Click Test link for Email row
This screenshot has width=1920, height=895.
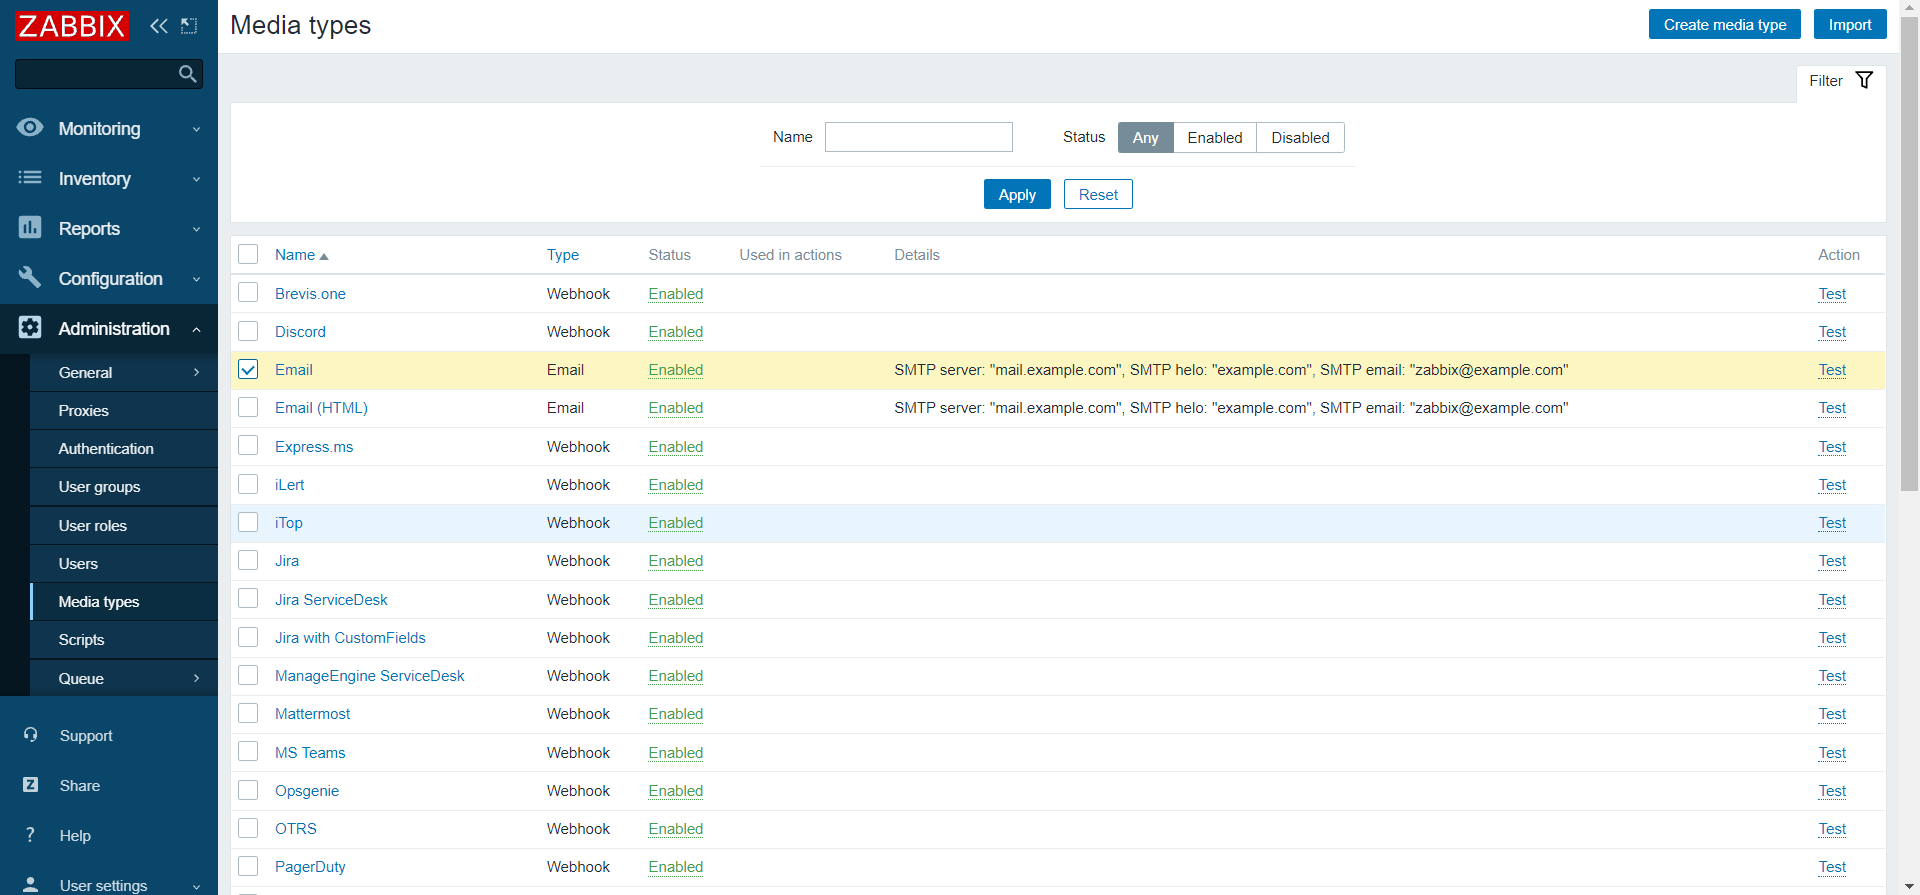click(1832, 370)
